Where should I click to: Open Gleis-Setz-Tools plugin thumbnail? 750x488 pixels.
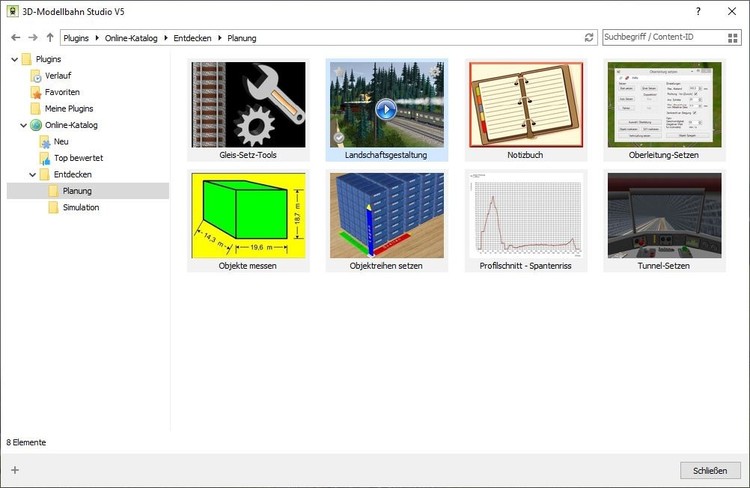click(x=248, y=104)
